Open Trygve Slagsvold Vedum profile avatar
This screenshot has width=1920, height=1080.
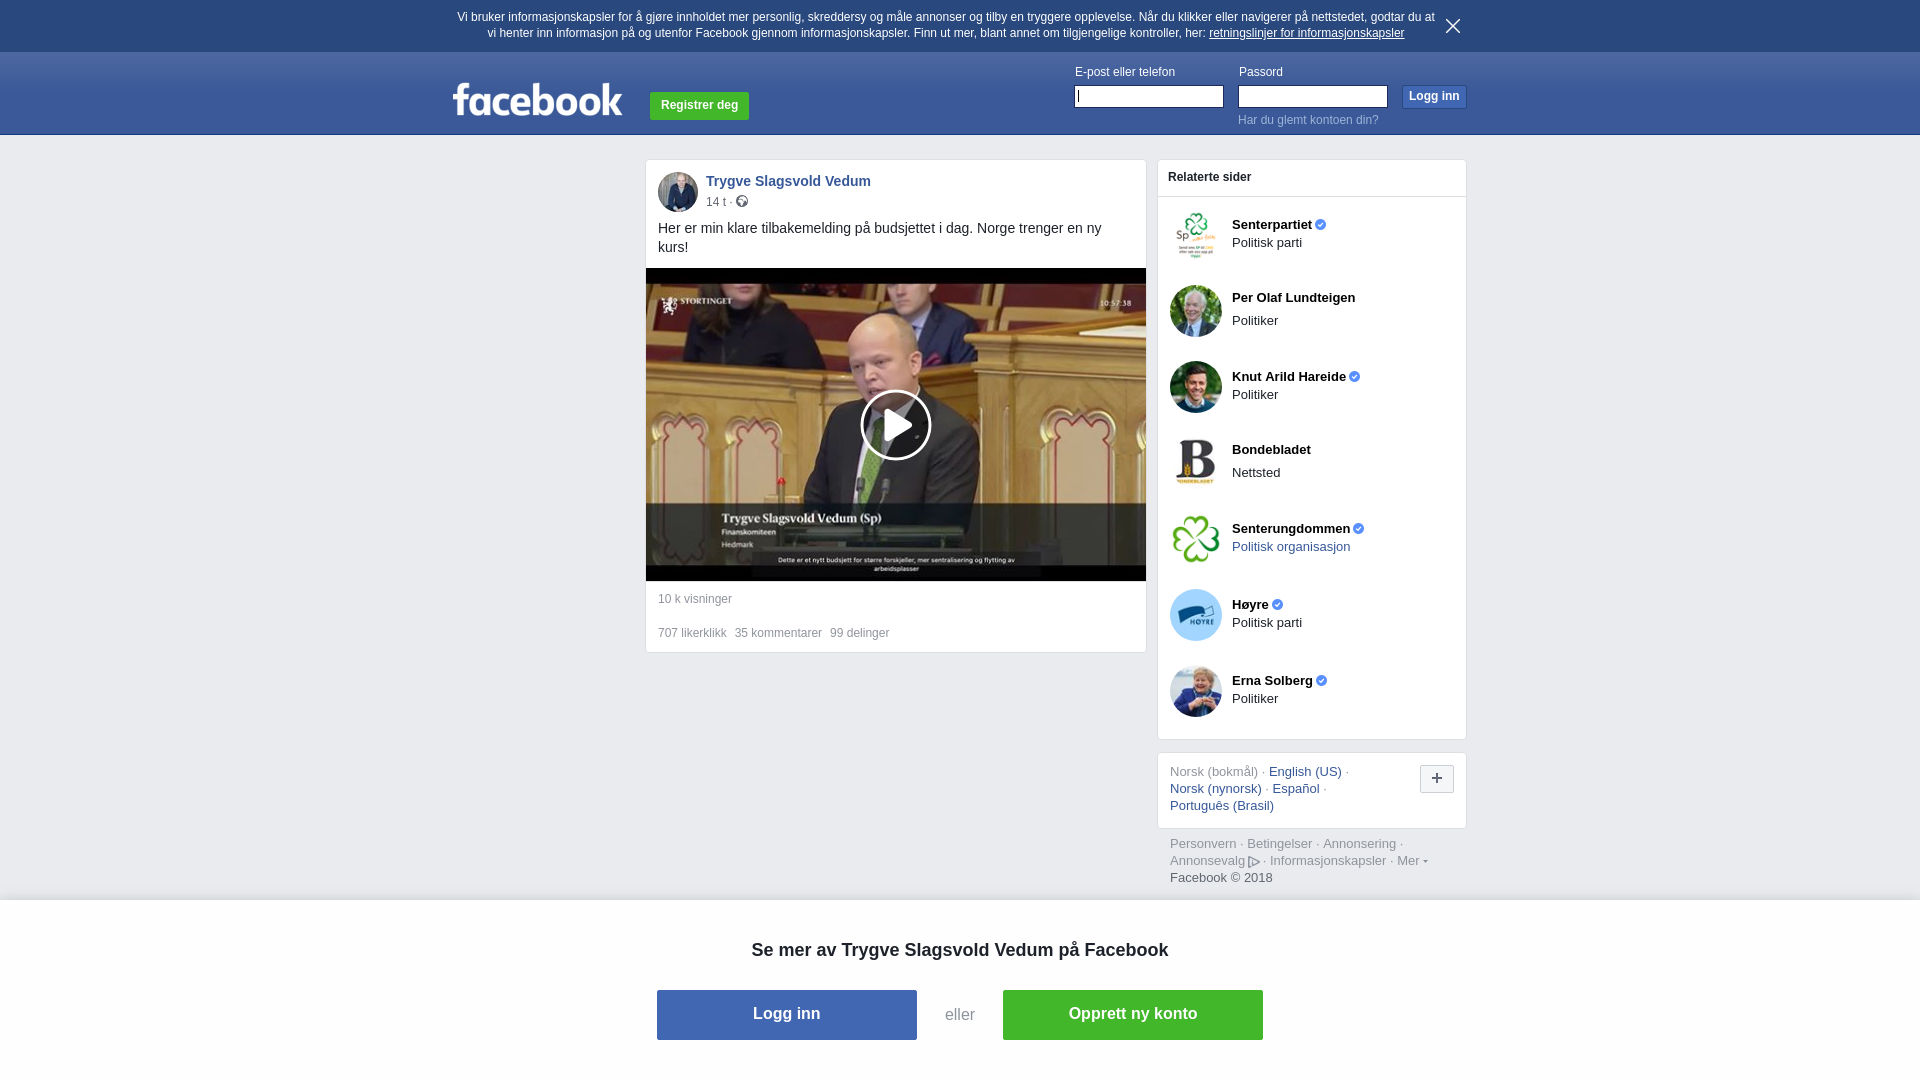[678, 192]
